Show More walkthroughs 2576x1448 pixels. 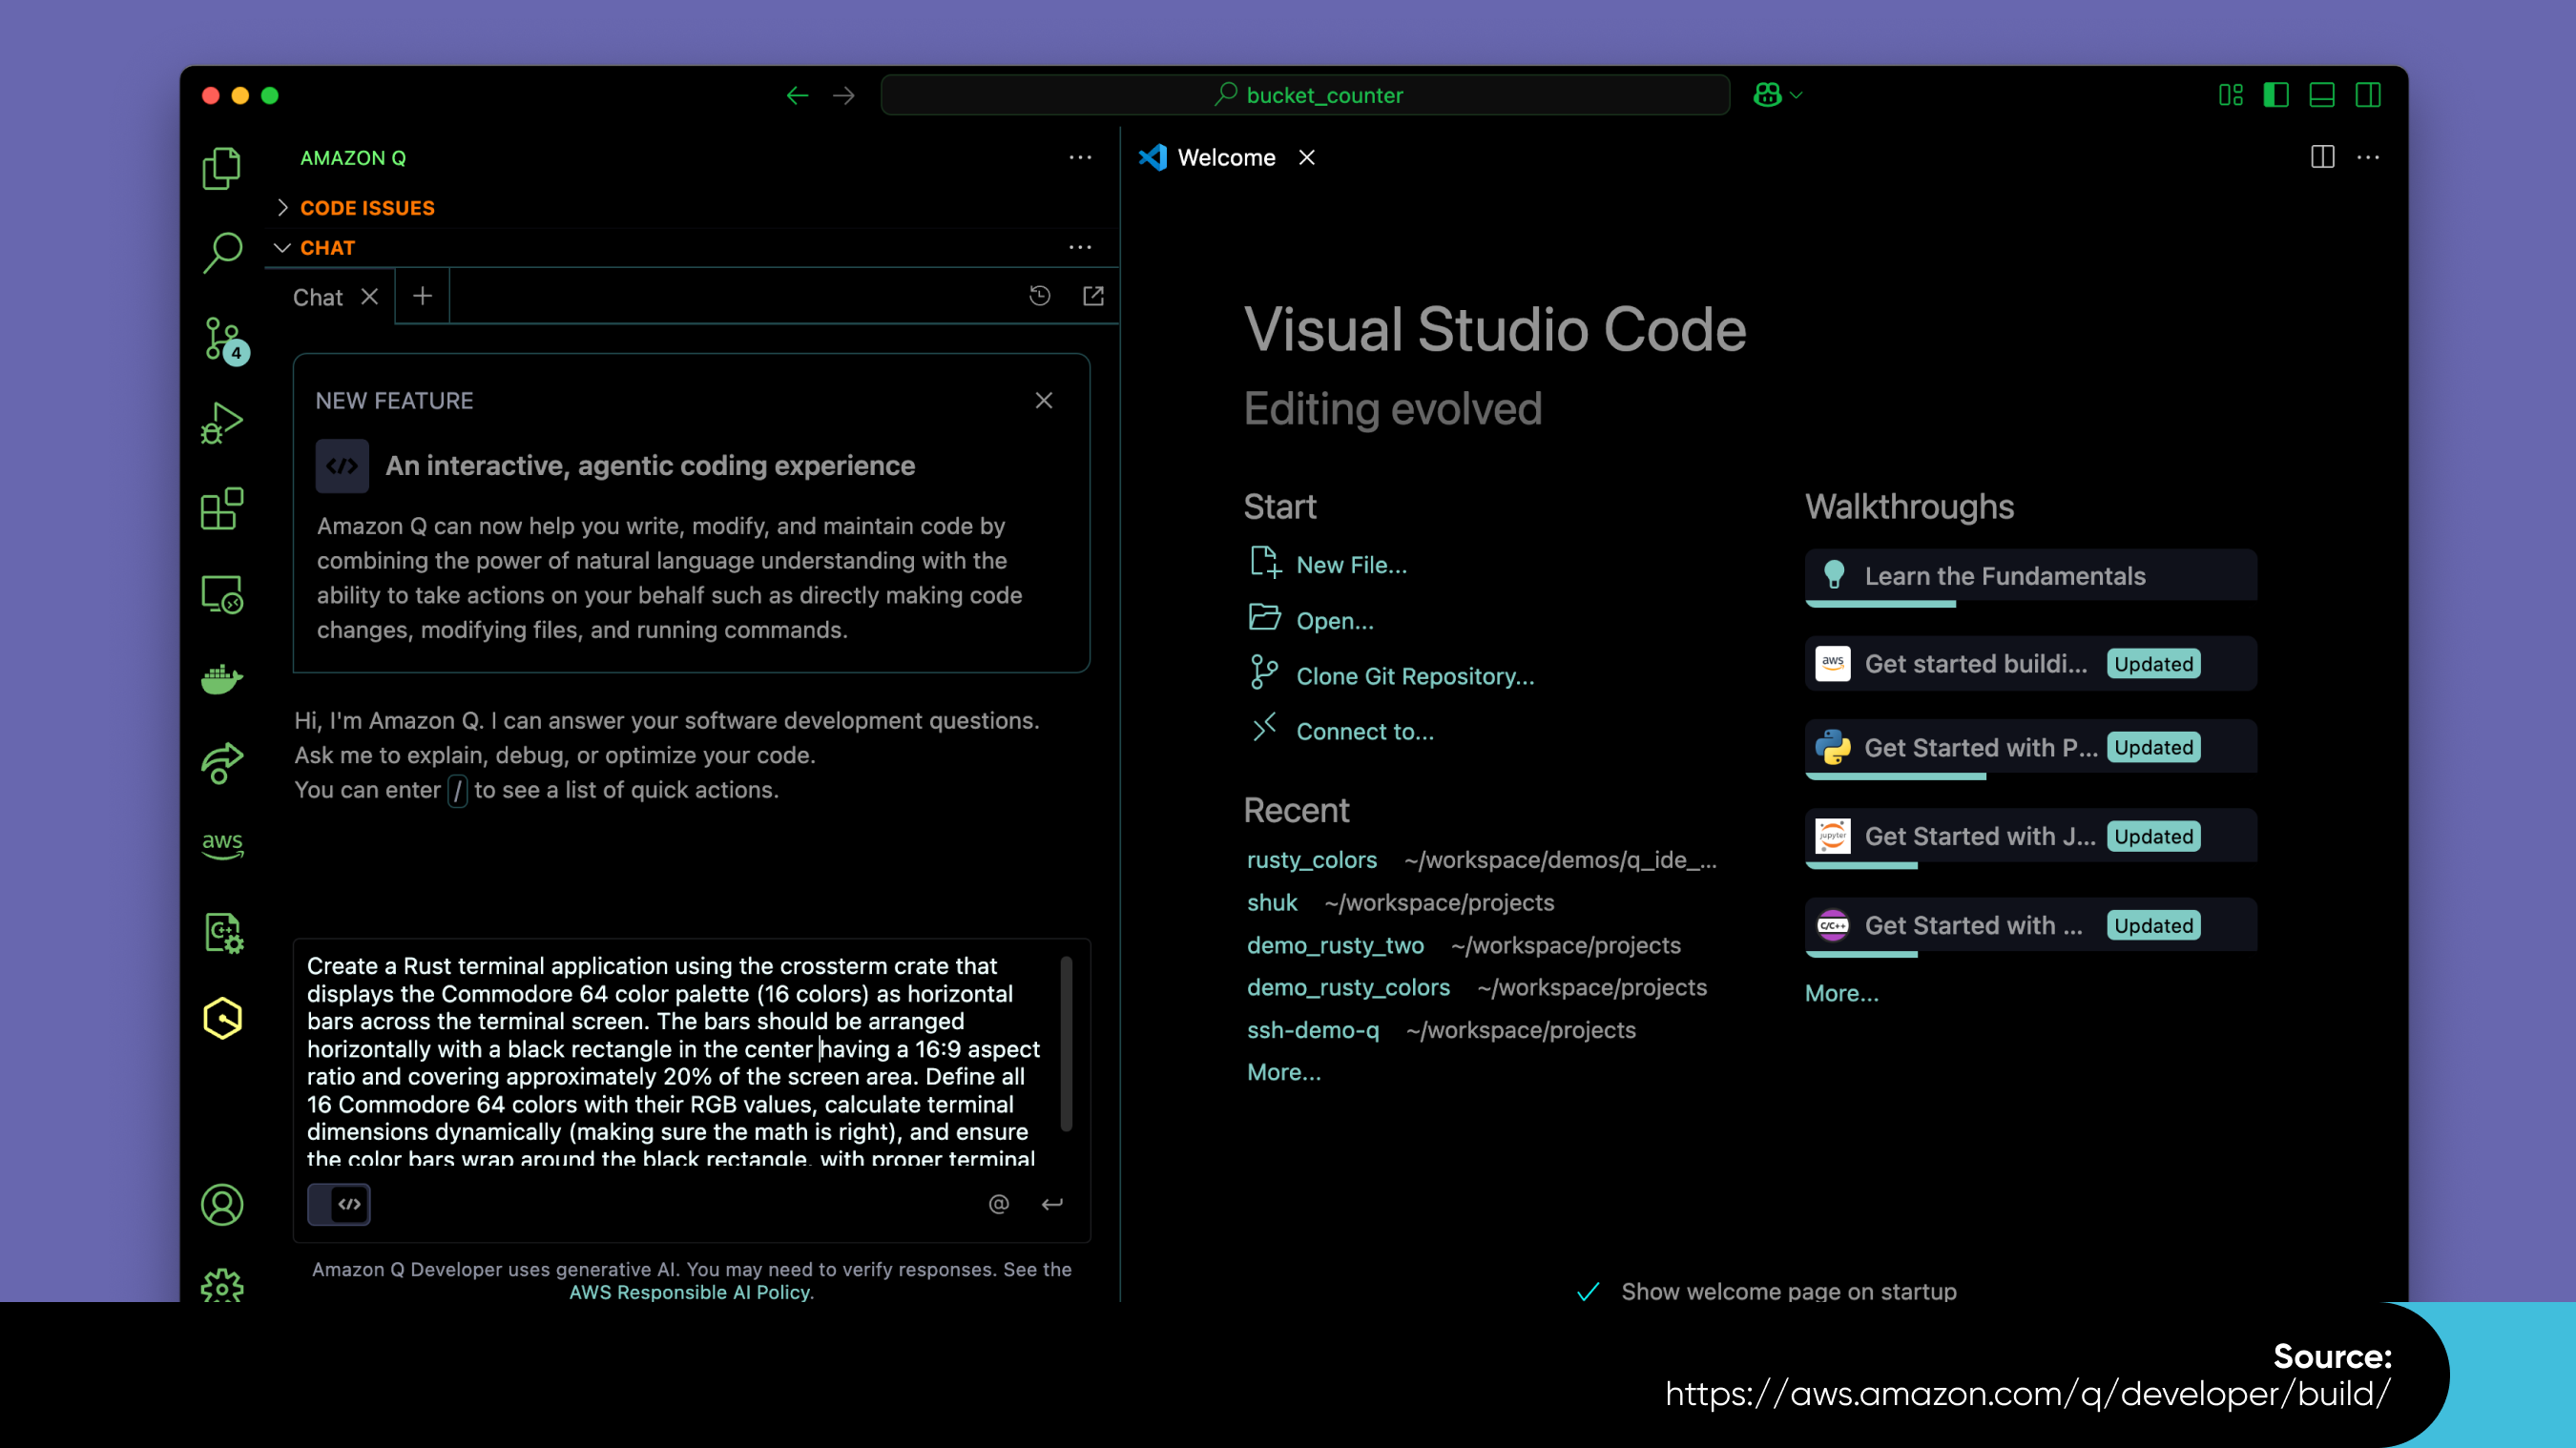tap(1841, 993)
